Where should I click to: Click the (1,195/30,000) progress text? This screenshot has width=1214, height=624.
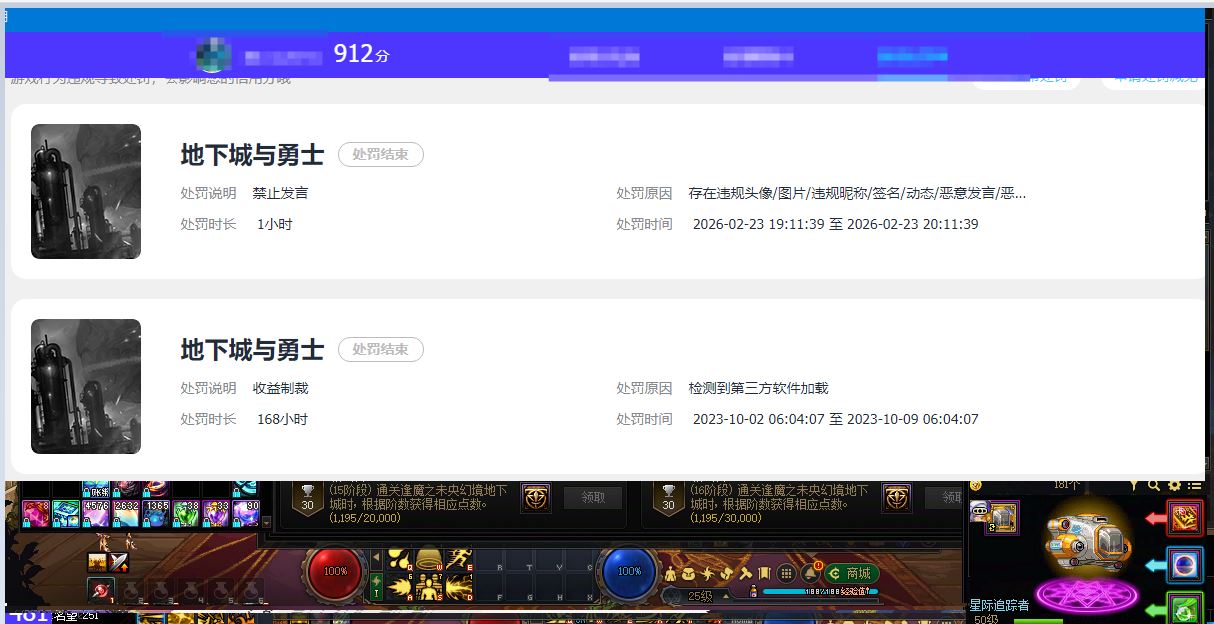pyautogui.click(x=727, y=518)
